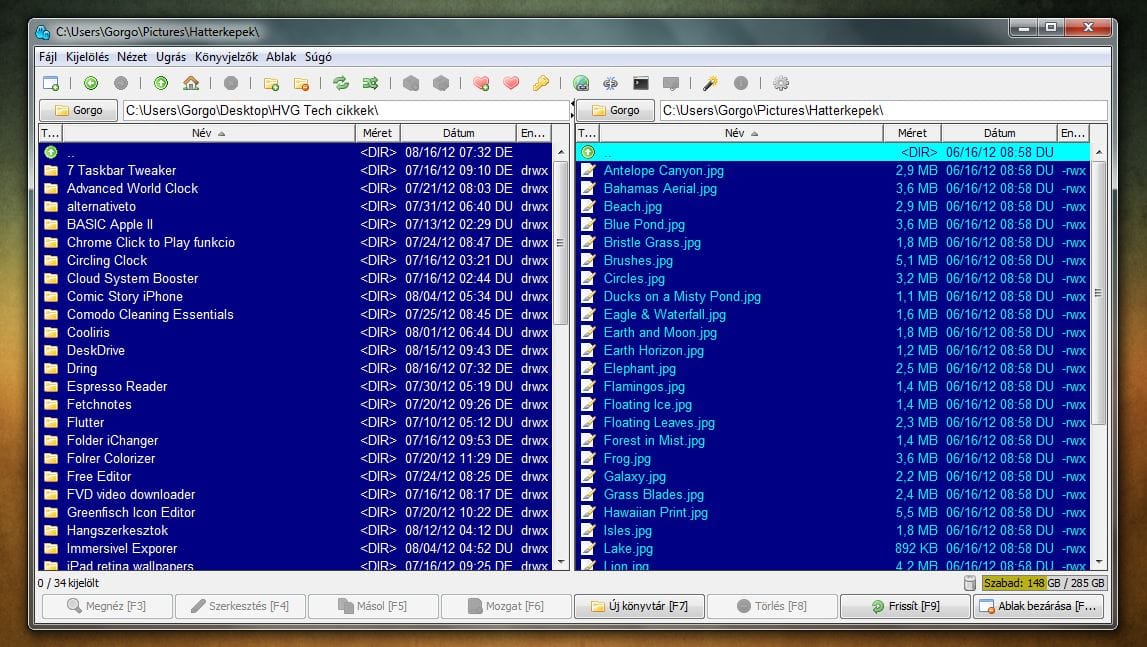Sort left panel by Méret column
The width and height of the screenshot is (1147, 647).
377,133
